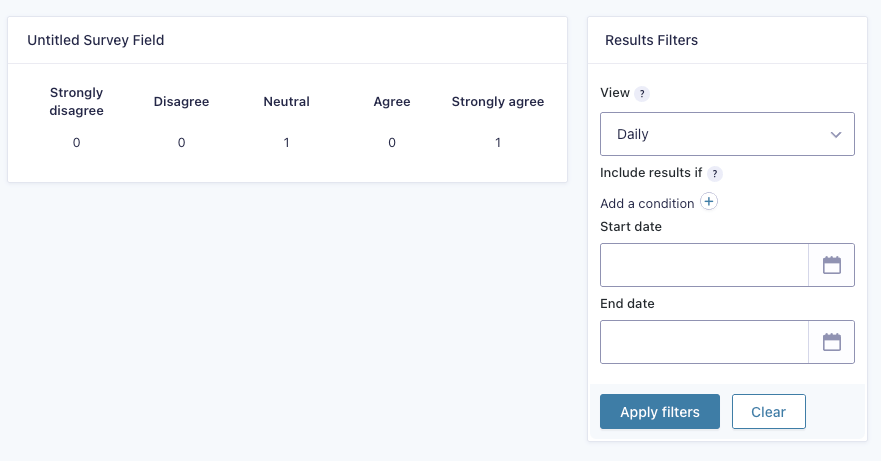The height and width of the screenshot is (461, 881).
Task: Select the Strongly agree column header
Action: [x=498, y=102]
